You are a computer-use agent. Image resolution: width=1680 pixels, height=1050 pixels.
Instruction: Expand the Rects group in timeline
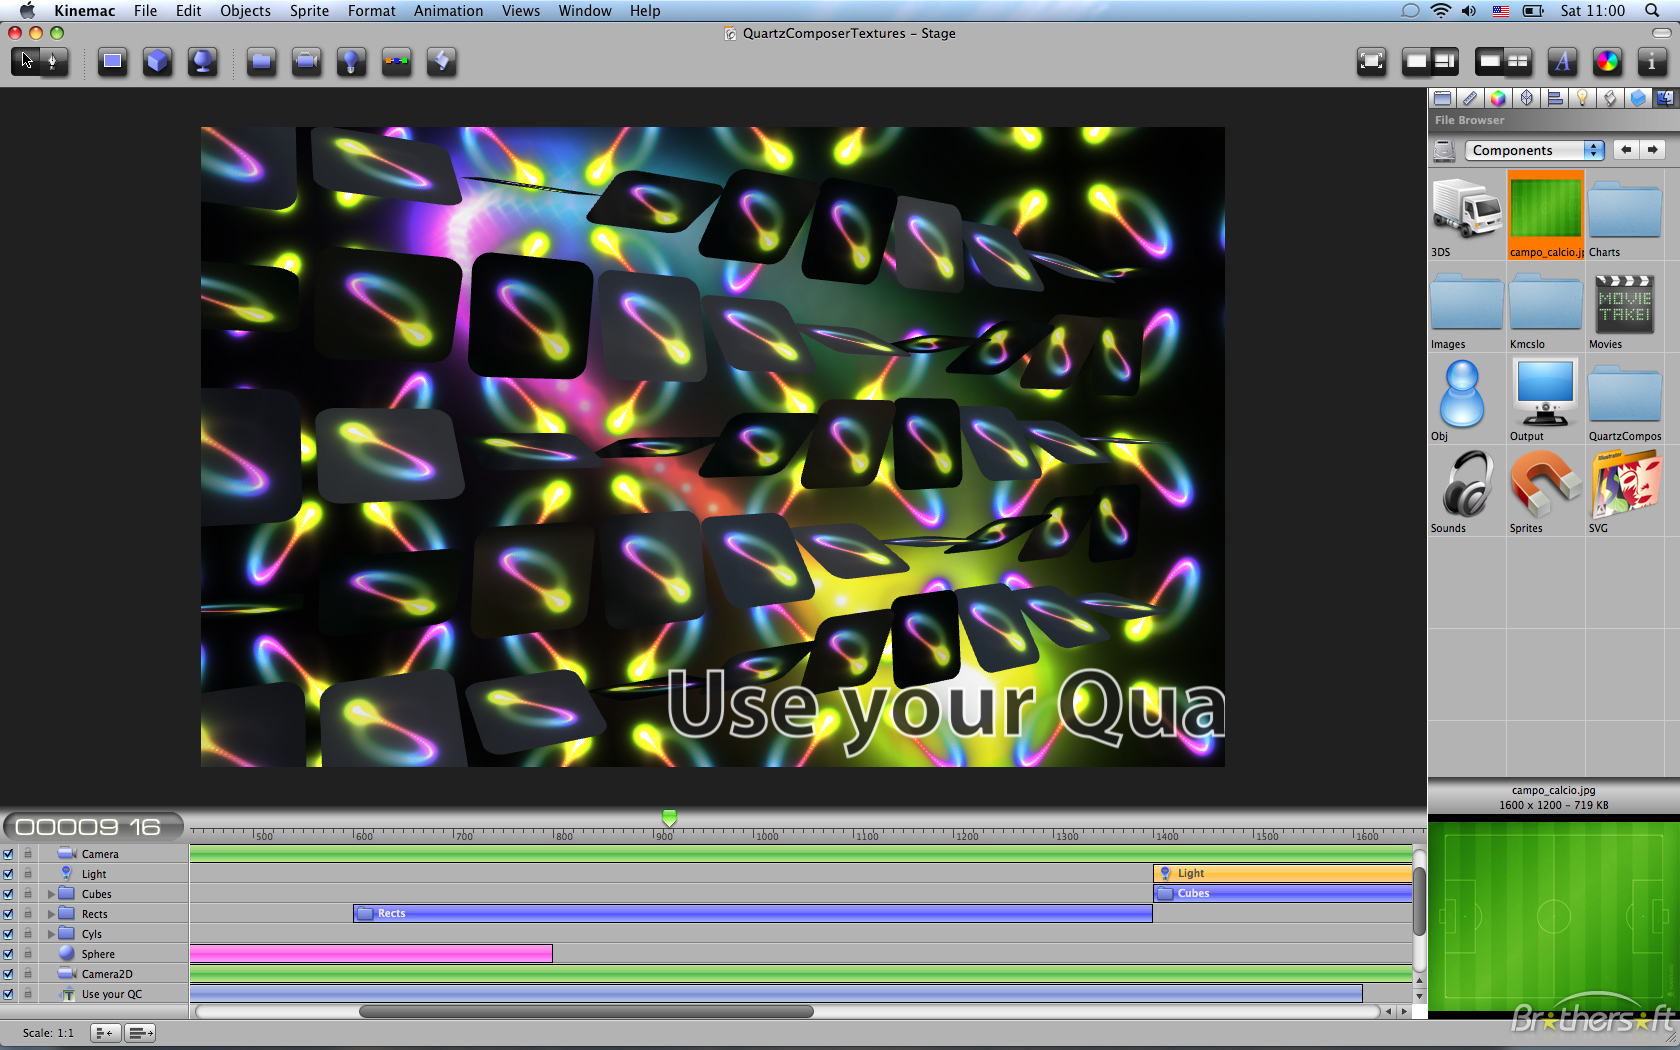[x=51, y=914]
